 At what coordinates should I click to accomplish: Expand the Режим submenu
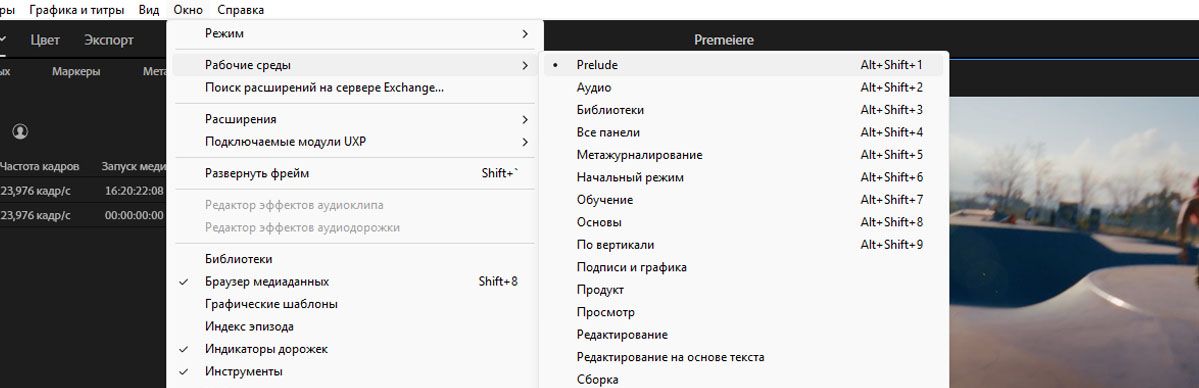[355, 34]
